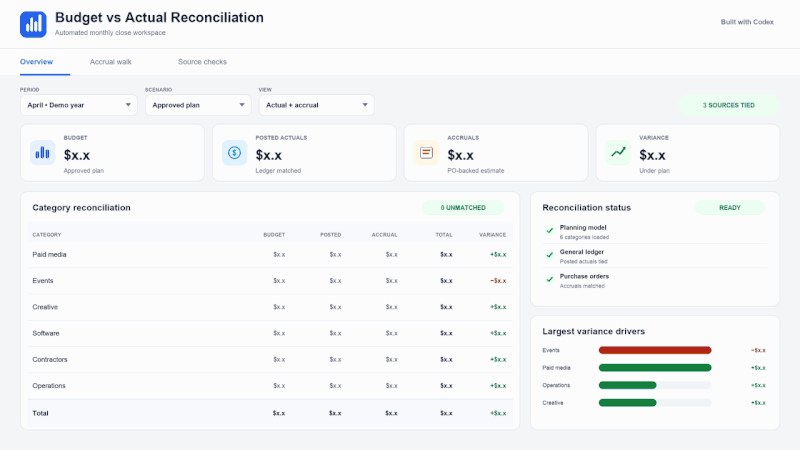Click the Accrual column header
The width and height of the screenshot is (800, 450).
coord(384,235)
